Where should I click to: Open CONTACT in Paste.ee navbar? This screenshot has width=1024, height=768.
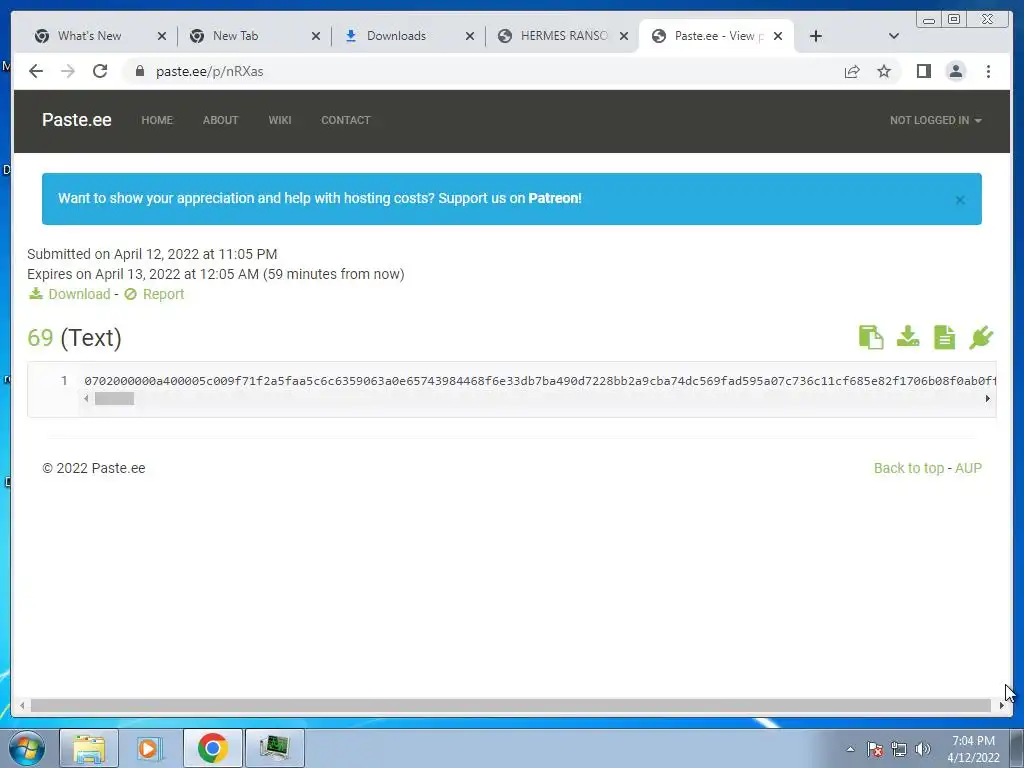(345, 120)
